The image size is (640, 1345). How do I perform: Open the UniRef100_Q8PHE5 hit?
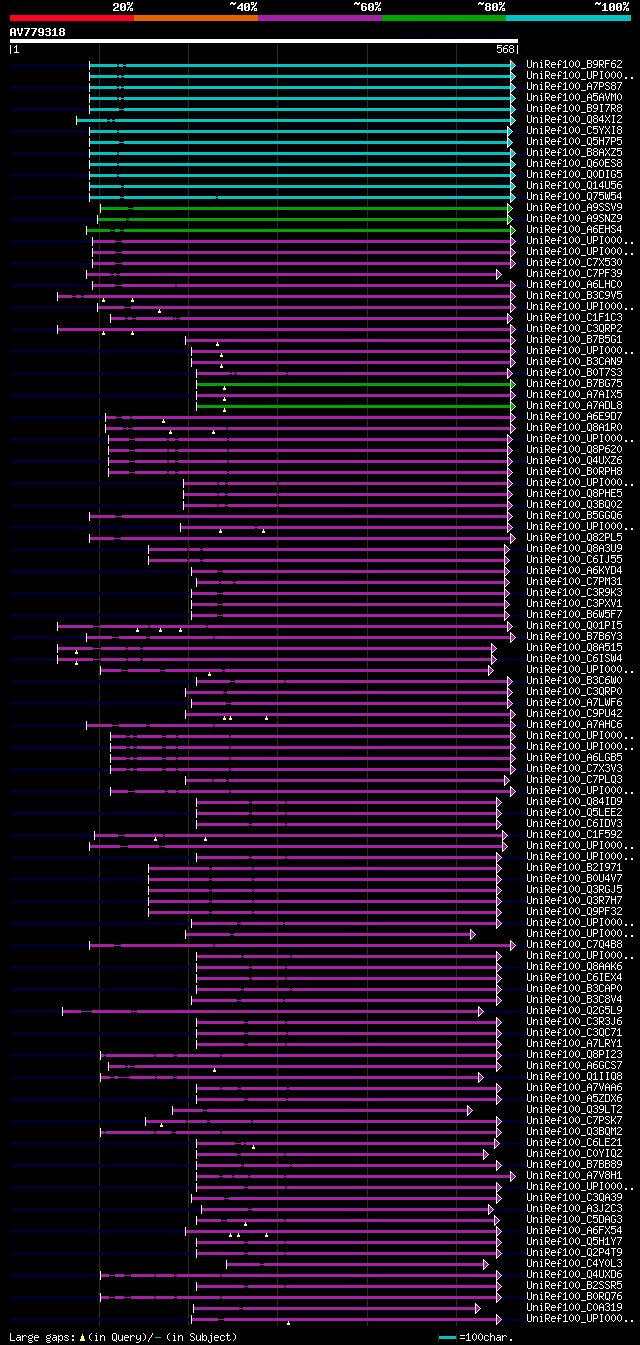(574, 494)
